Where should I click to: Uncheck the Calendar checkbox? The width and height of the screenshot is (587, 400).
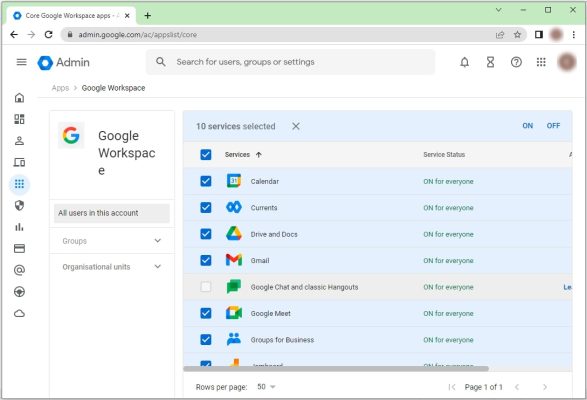(x=206, y=181)
